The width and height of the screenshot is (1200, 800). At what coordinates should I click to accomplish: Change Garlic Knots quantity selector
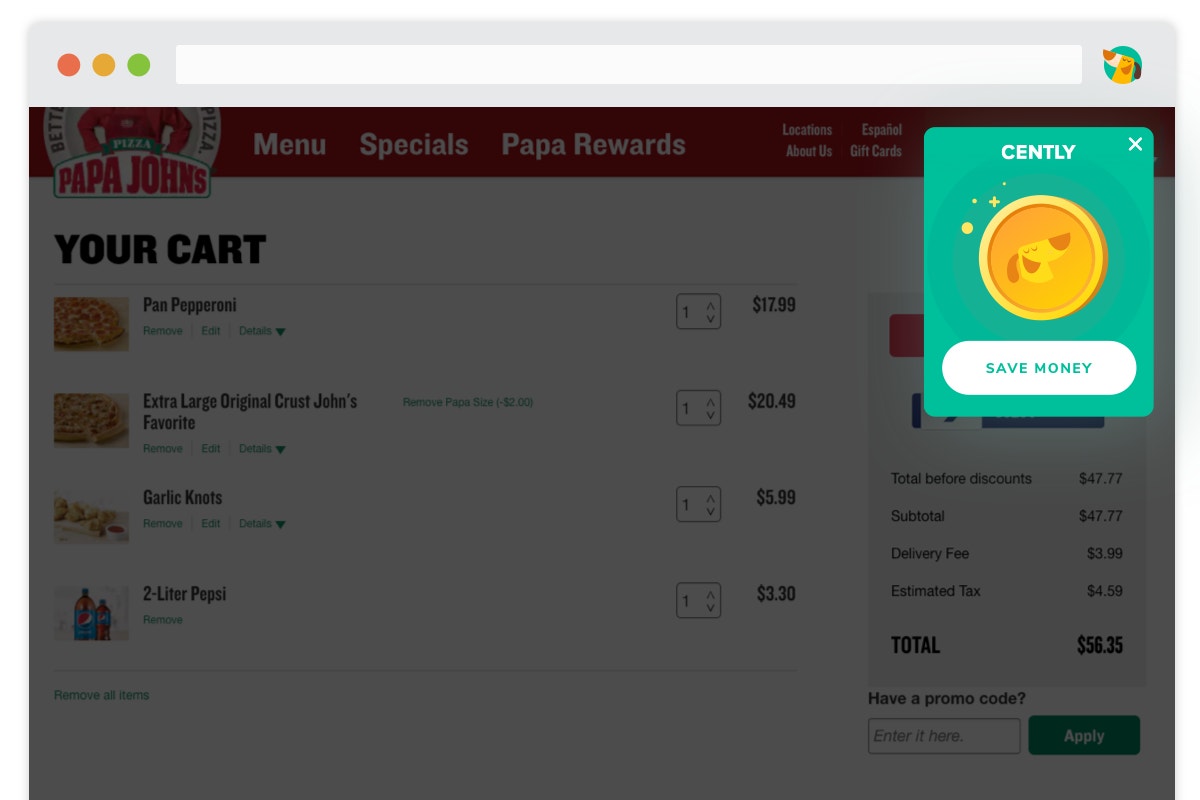click(x=698, y=505)
